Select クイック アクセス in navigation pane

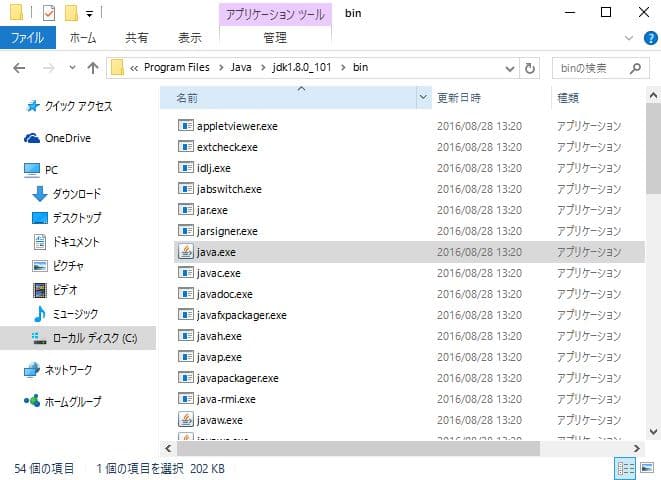[x=78, y=106]
